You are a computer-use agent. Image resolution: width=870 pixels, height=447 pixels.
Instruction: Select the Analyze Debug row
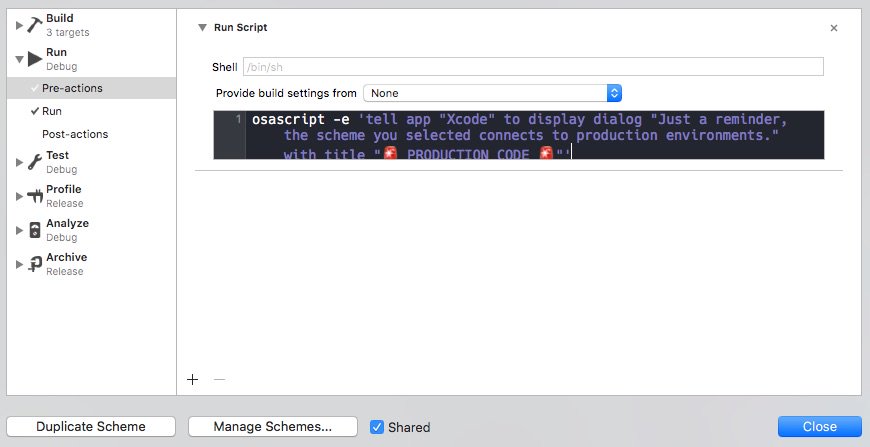click(92, 230)
